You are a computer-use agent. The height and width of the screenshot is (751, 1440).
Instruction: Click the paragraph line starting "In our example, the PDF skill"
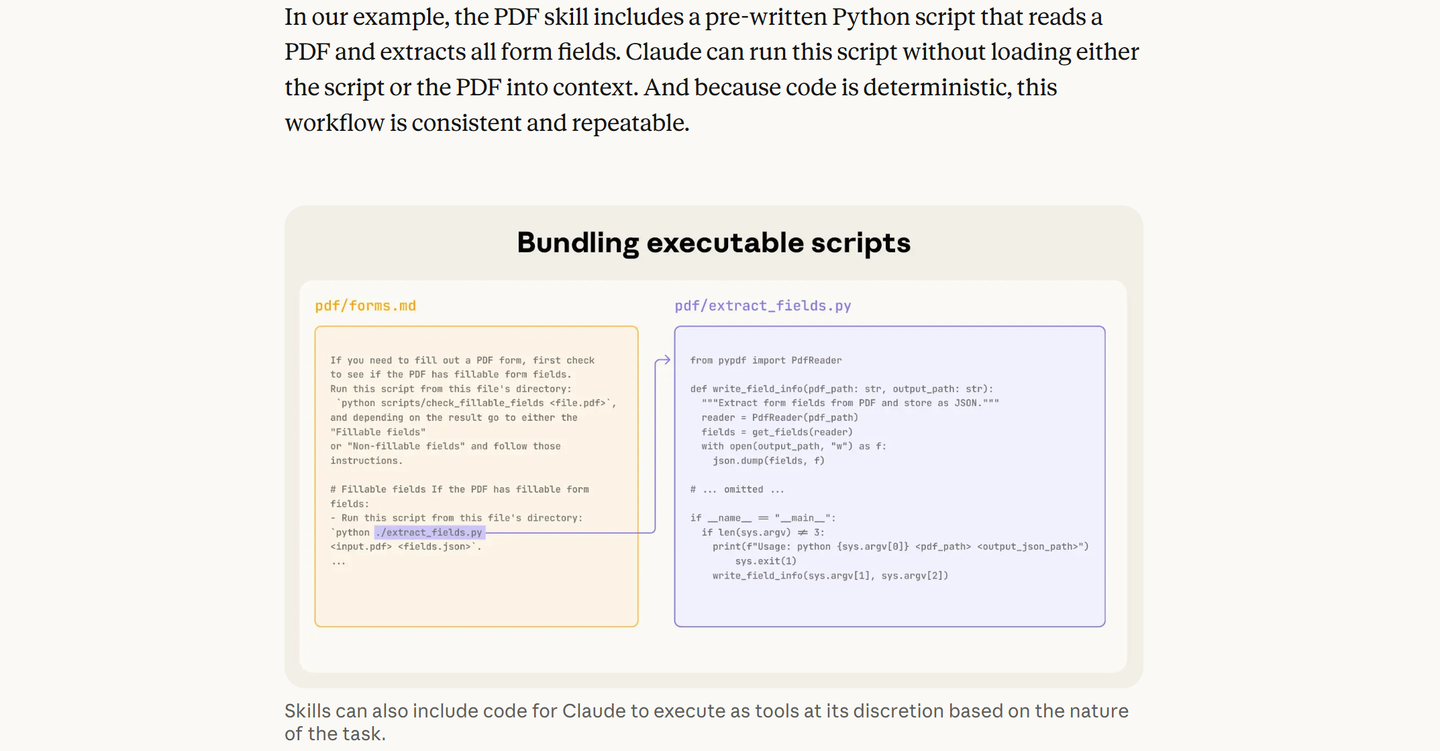click(x=694, y=17)
